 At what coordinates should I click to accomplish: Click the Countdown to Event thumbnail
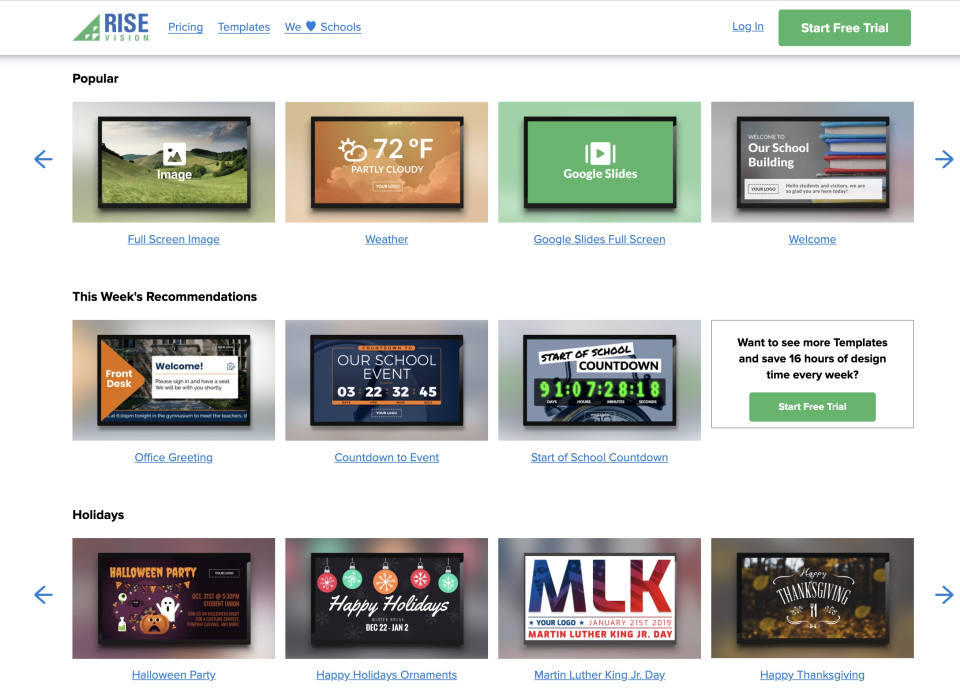coord(386,380)
